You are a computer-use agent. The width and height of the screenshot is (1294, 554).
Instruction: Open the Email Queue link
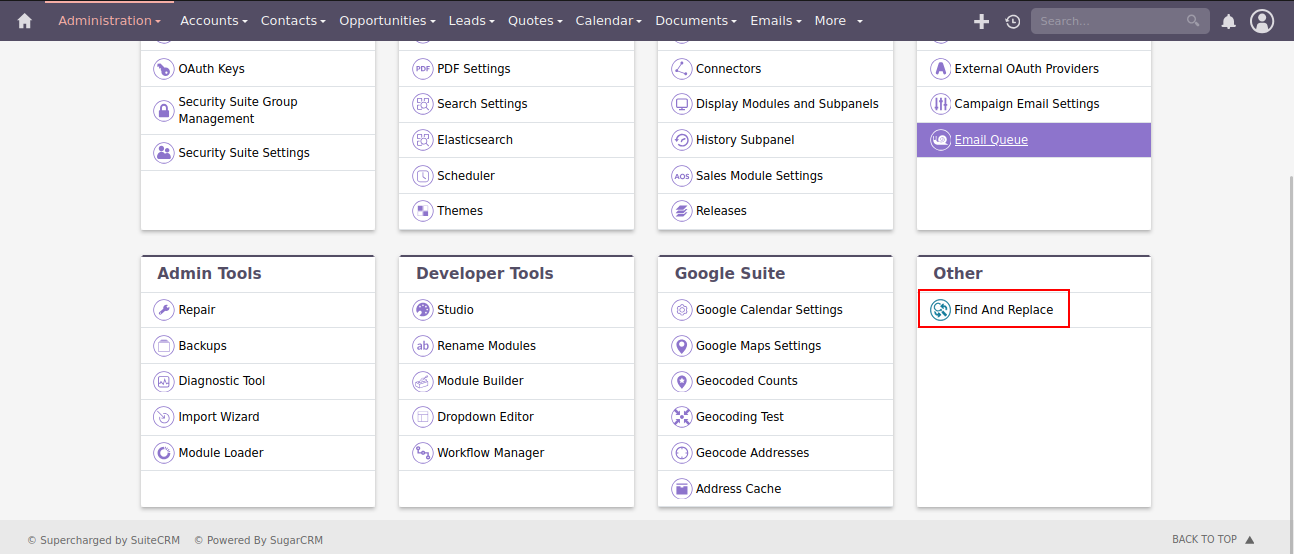[990, 140]
